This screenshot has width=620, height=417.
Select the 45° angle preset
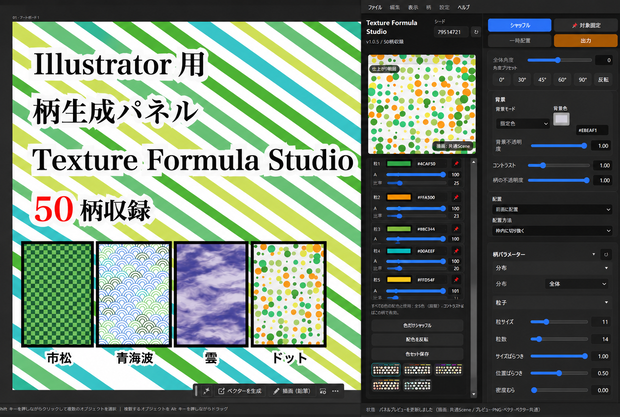coord(542,79)
